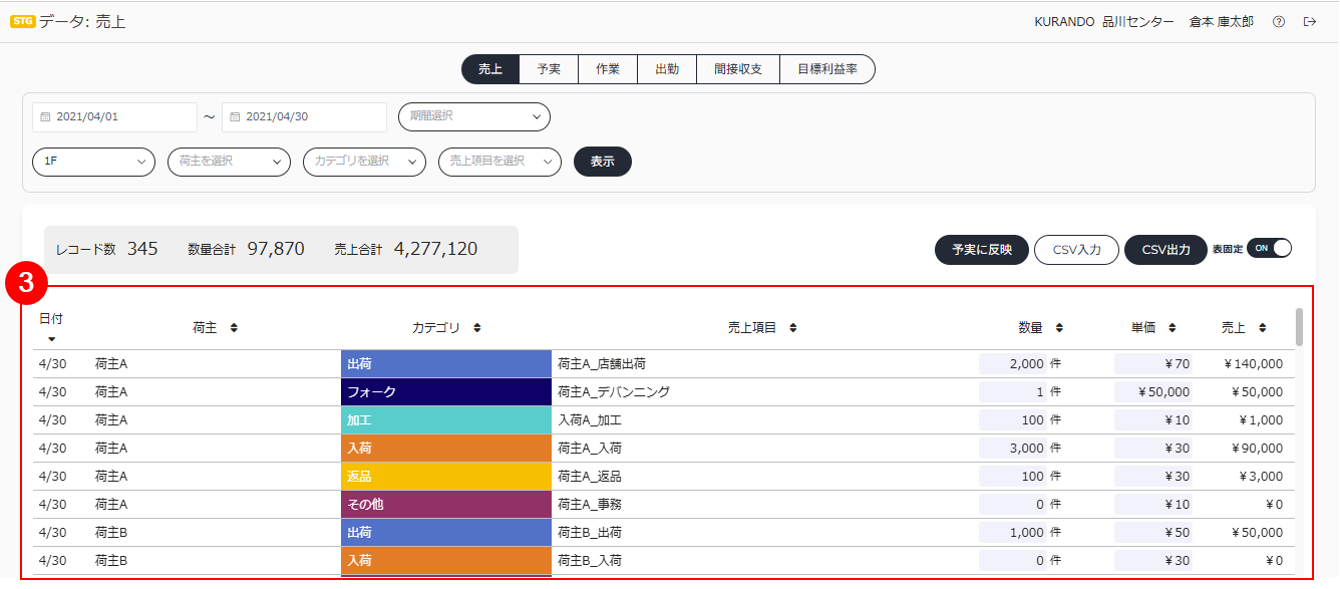Click the blue 出荷 category cell for 荷主A_店舗出荷

pyautogui.click(x=446, y=364)
